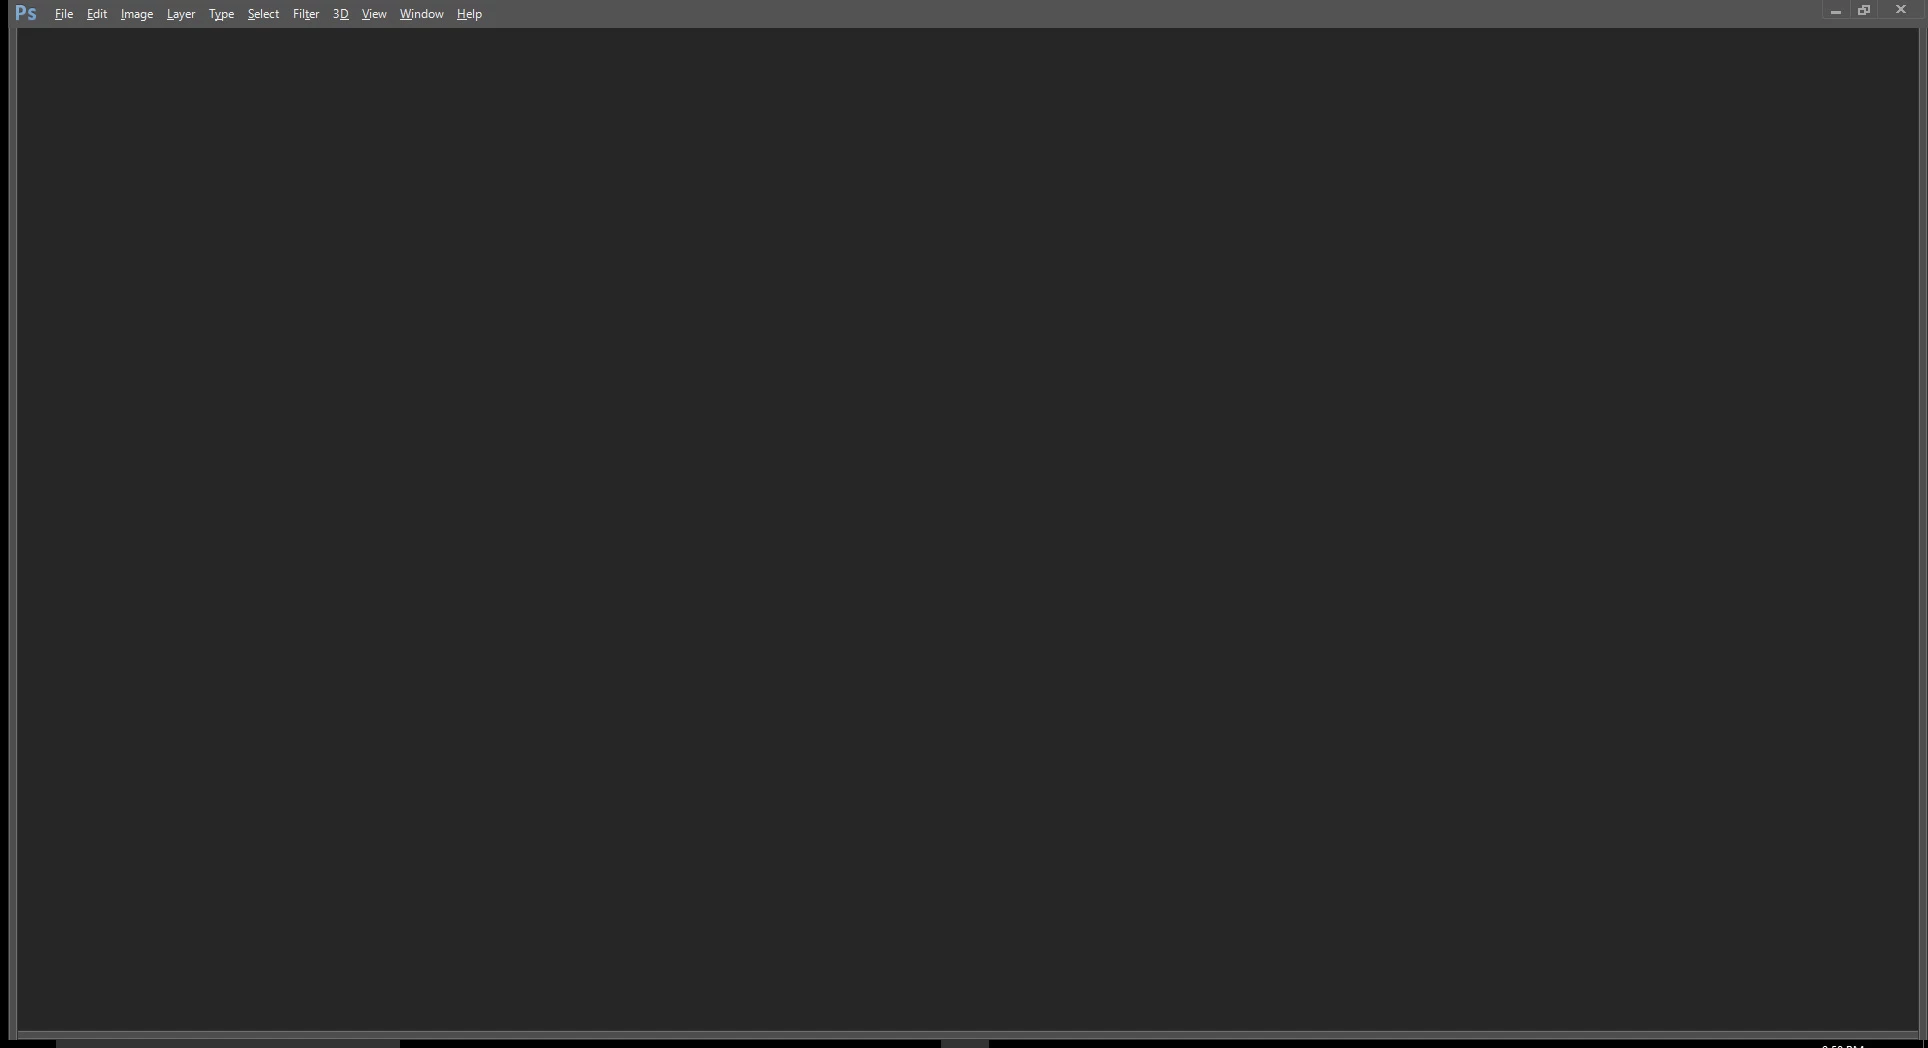Click the small gray taskbar item at bottom center
Screen dimensions: 1928x1048
(x=965, y=1043)
